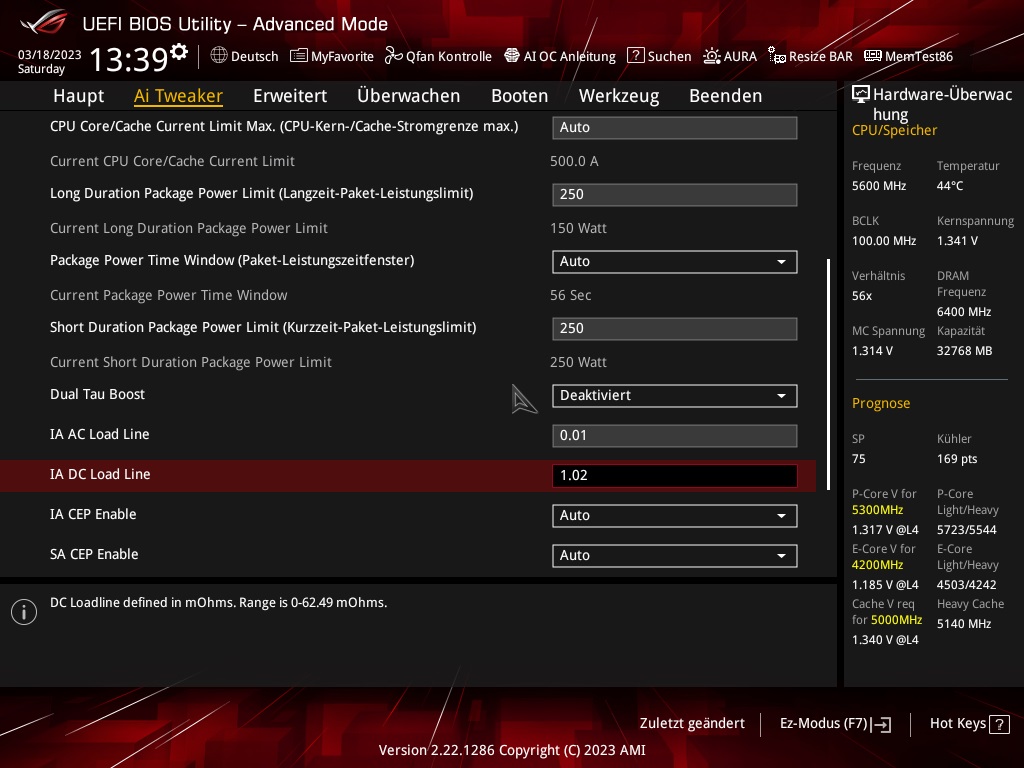Edit Short Duration Package Power Limit field
1024x768 pixels.
tap(675, 328)
